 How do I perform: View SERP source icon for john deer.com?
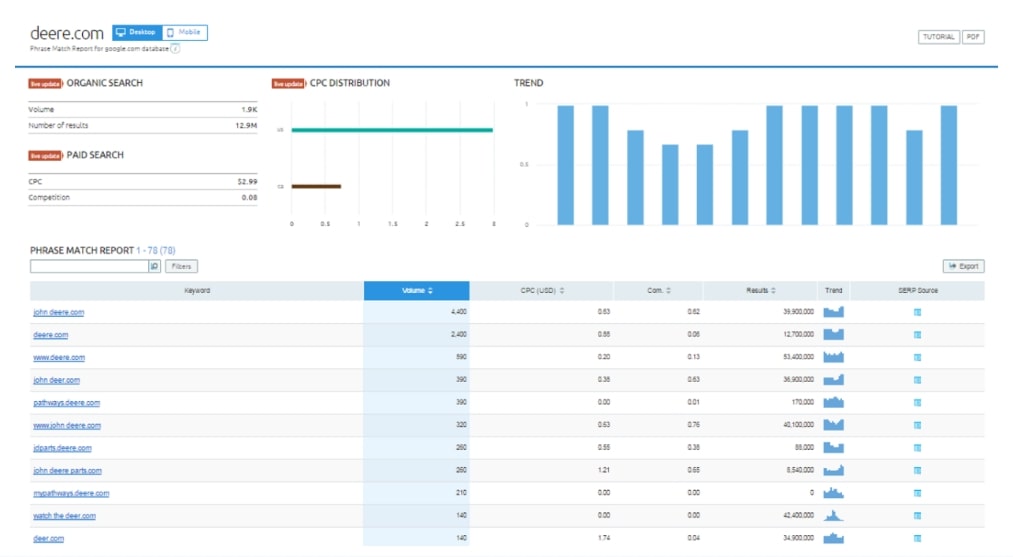coord(917,380)
